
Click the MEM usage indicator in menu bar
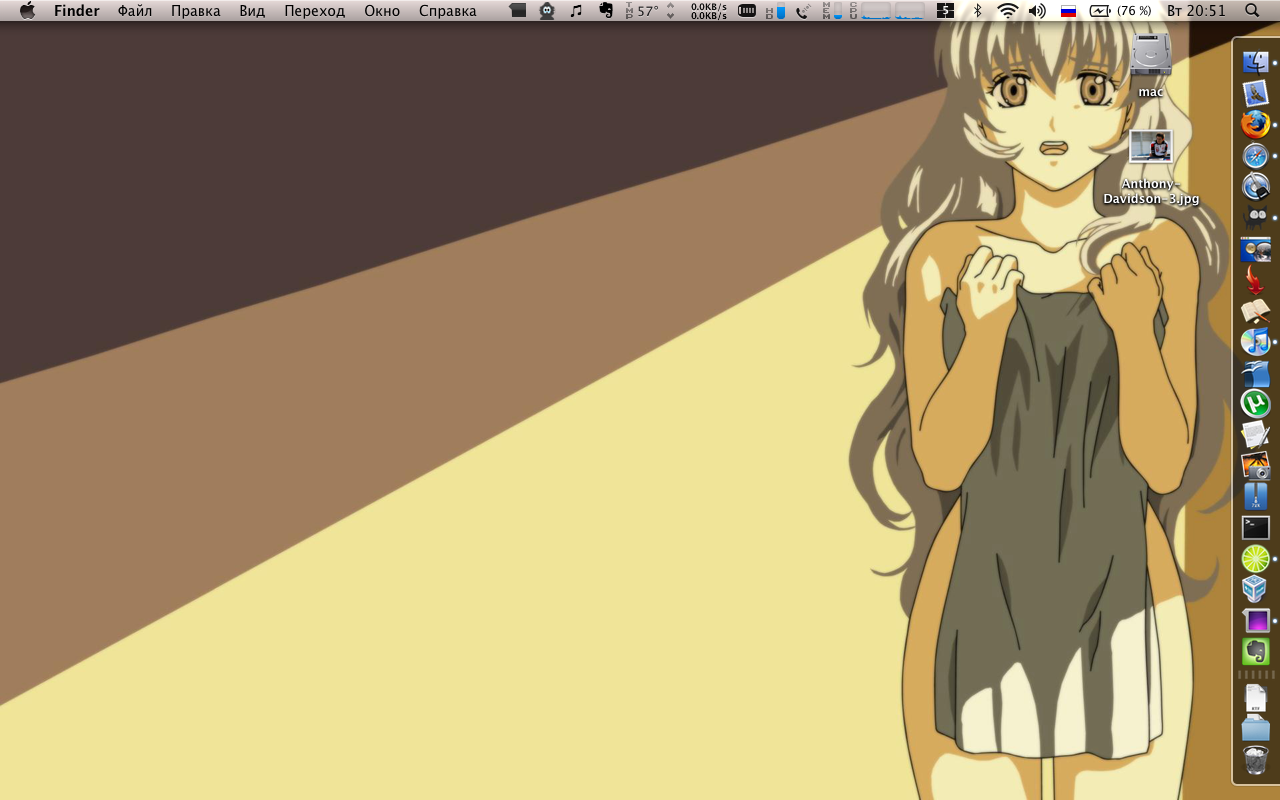(832, 11)
